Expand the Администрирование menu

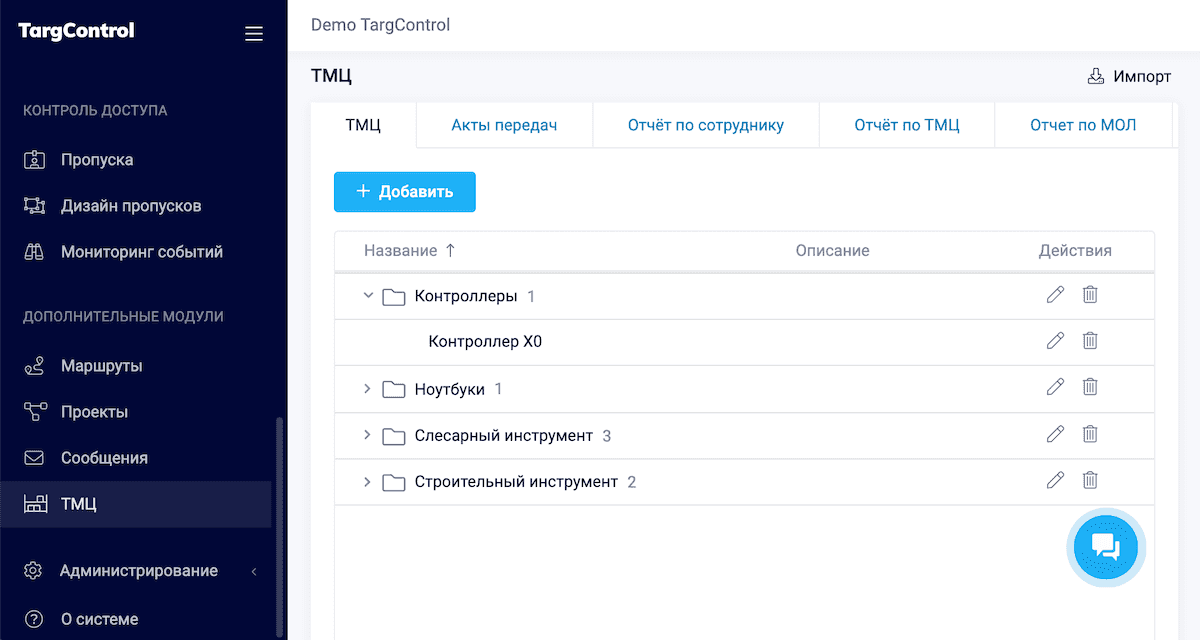(x=140, y=570)
